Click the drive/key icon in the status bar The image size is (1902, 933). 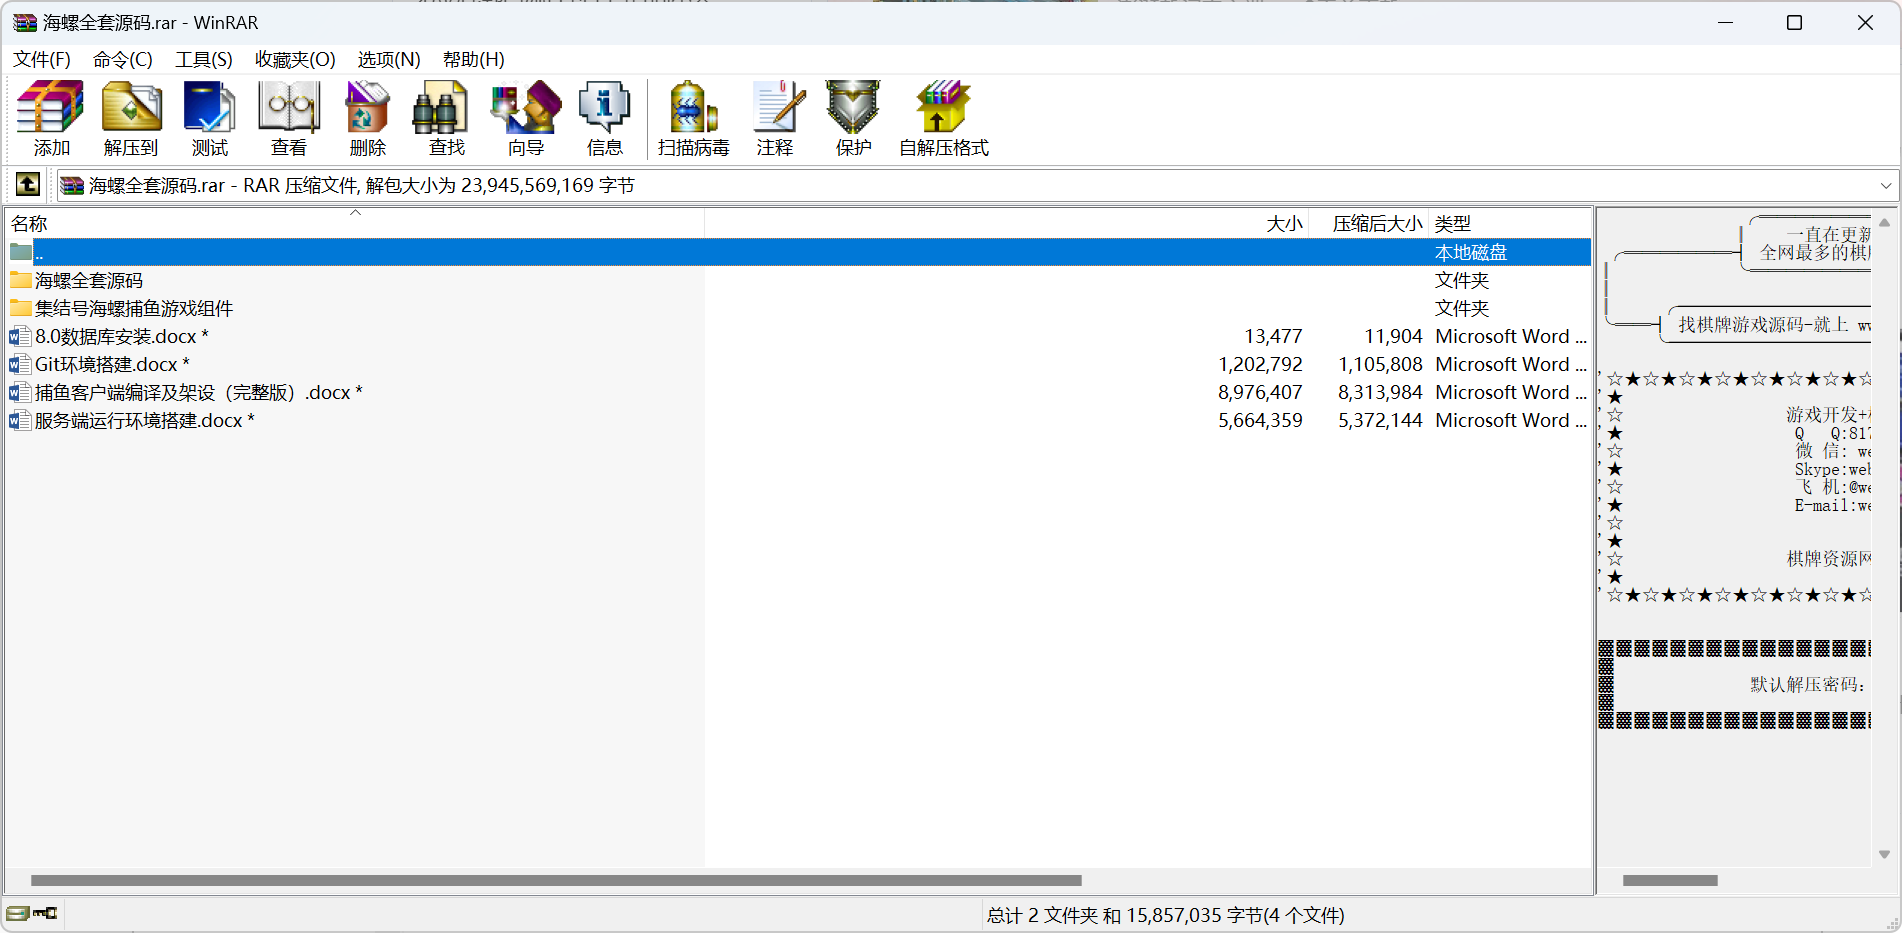tap(32, 913)
